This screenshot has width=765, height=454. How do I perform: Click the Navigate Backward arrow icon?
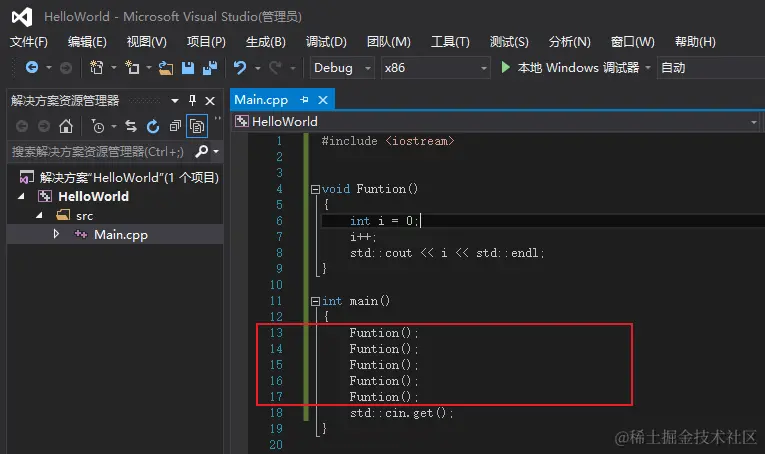(32, 67)
